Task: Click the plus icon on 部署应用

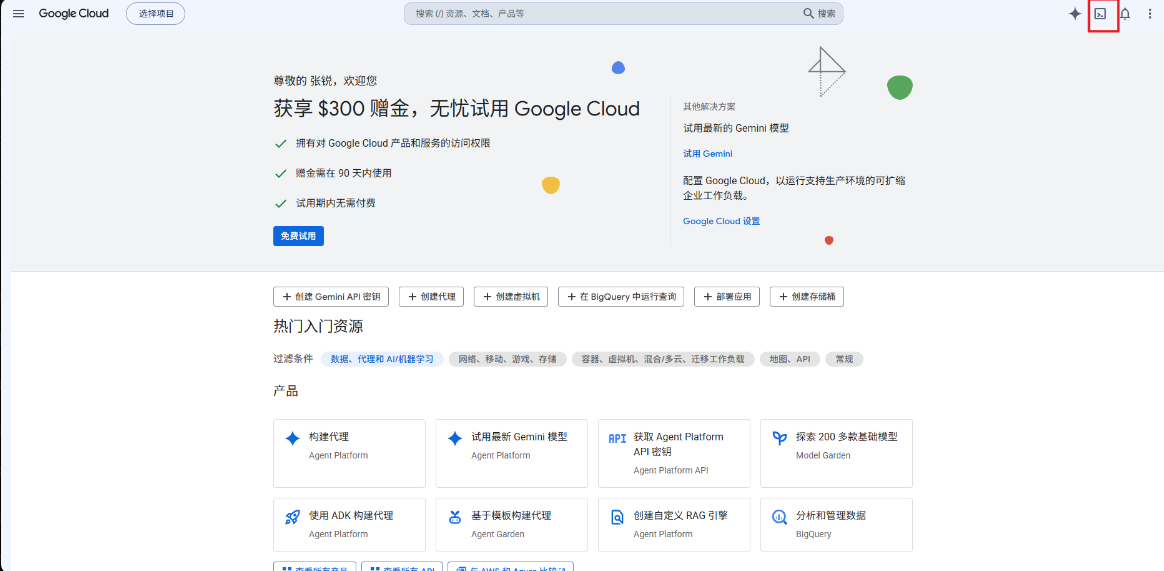Action: pyautogui.click(x=708, y=297)
